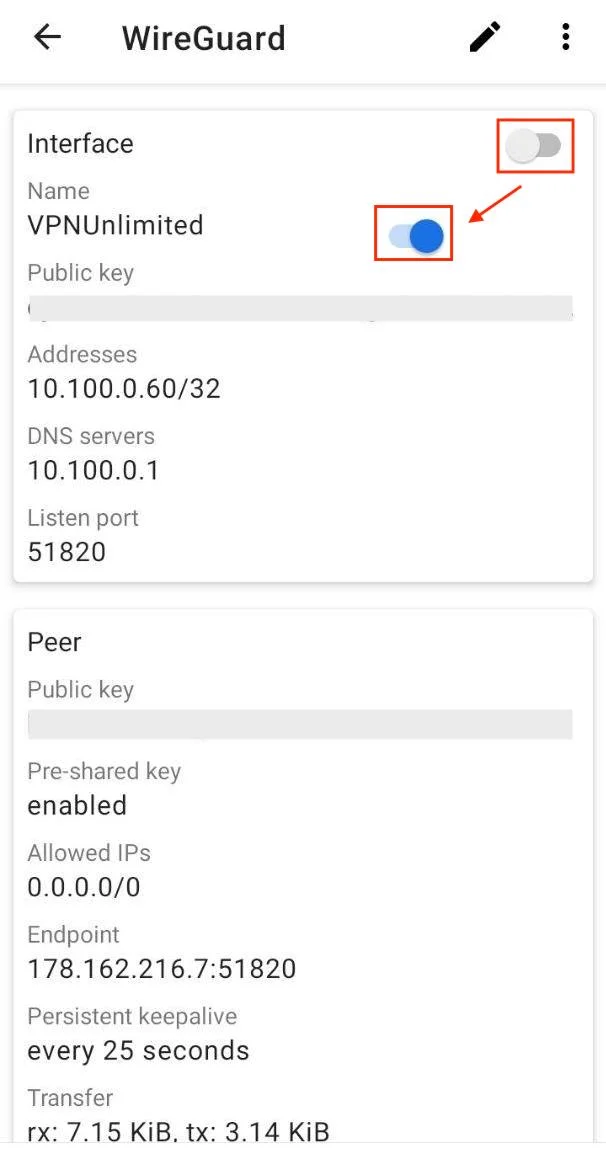This screenshot has height=1160, width=606.
Task: Tap the Addresses label
Action: (82, 355)
